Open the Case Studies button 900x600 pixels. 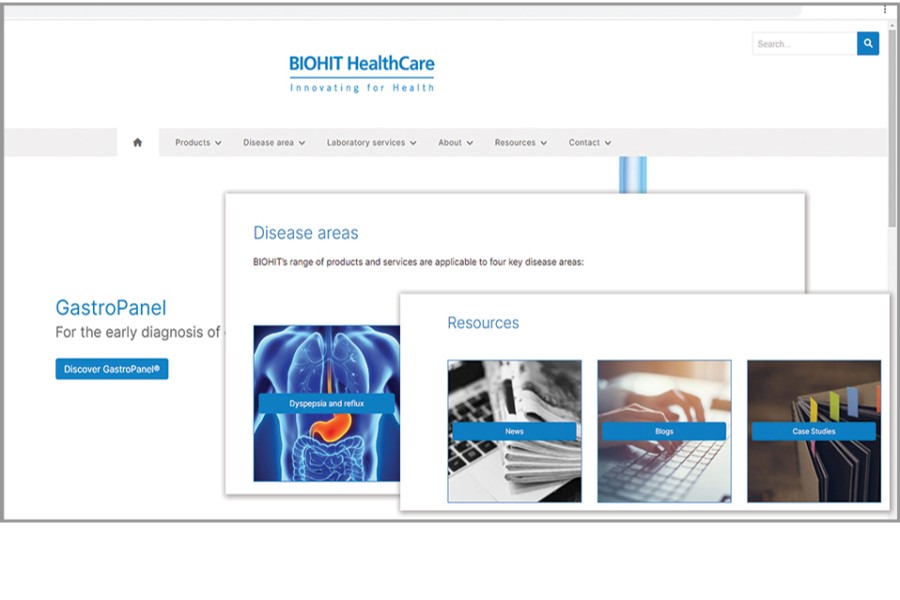814,431
